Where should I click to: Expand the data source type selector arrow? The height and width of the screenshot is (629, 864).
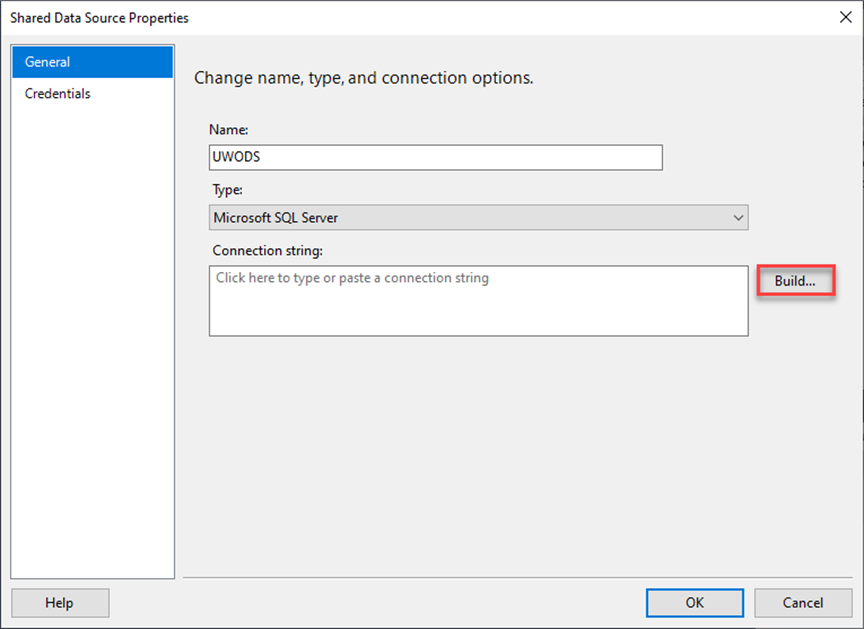(x=739, y=217)
